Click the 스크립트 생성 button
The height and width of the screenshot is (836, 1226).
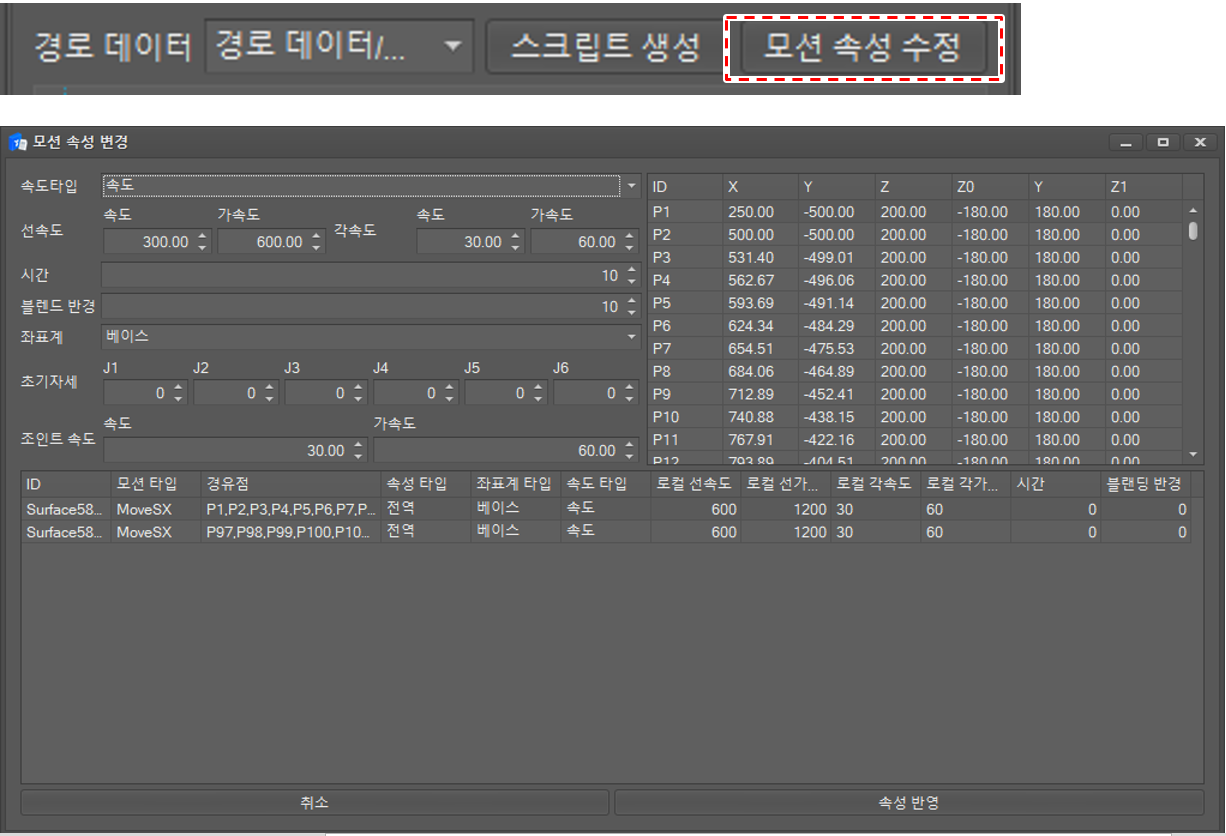[x=606, y=47]
